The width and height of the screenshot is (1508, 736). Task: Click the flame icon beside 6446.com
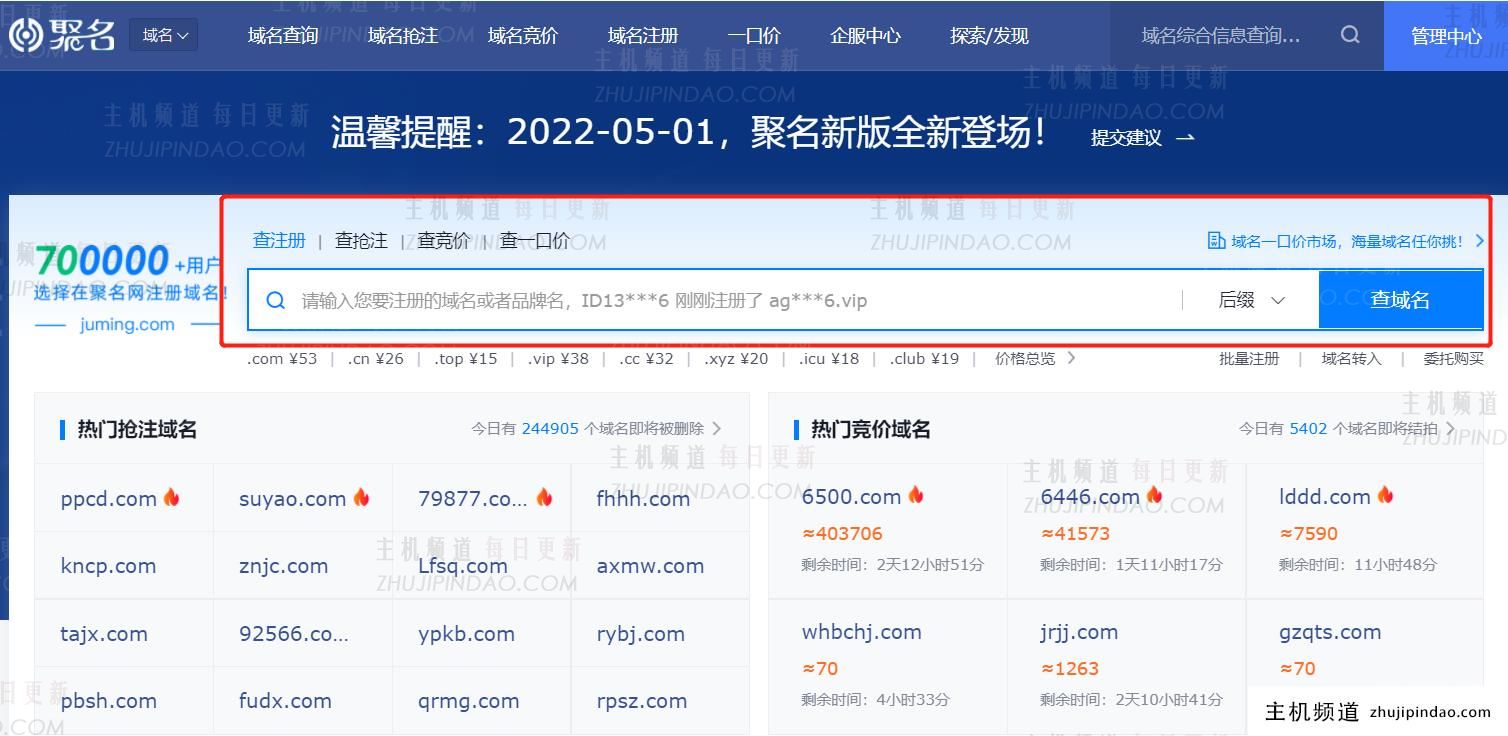(1154, 495)
